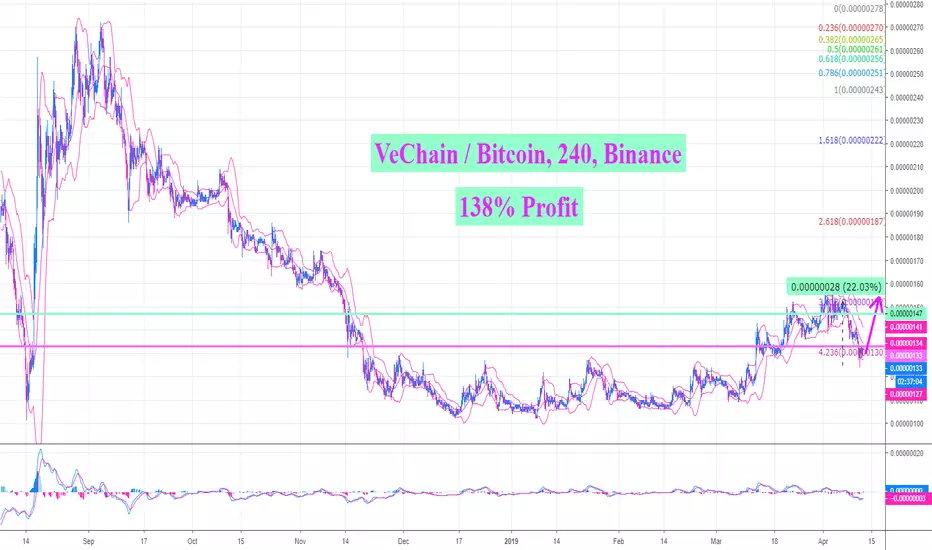Click Fibonacci level 1.618(0.00000222) label
The width and height of the screenshot is (932, 550).
pyautogui.click(x=851, y=140)
